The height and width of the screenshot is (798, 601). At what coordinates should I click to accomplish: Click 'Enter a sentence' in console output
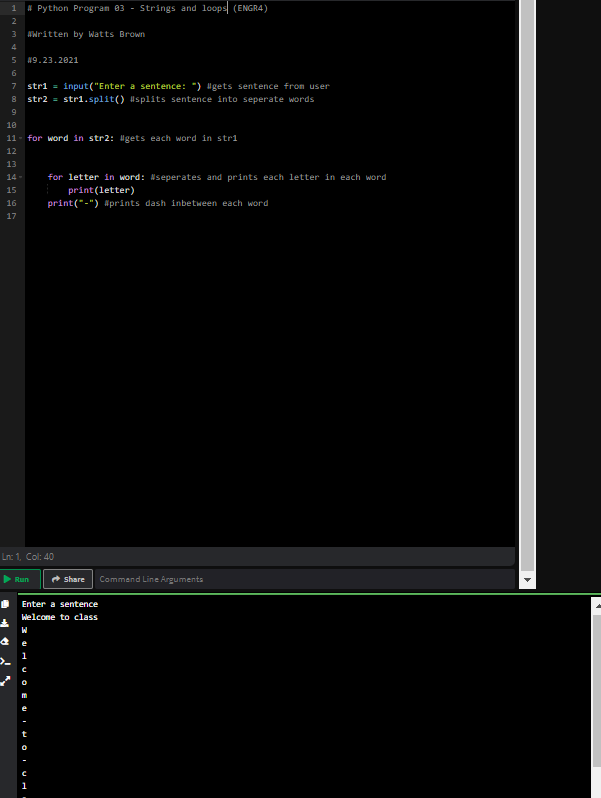click(60, 604)
